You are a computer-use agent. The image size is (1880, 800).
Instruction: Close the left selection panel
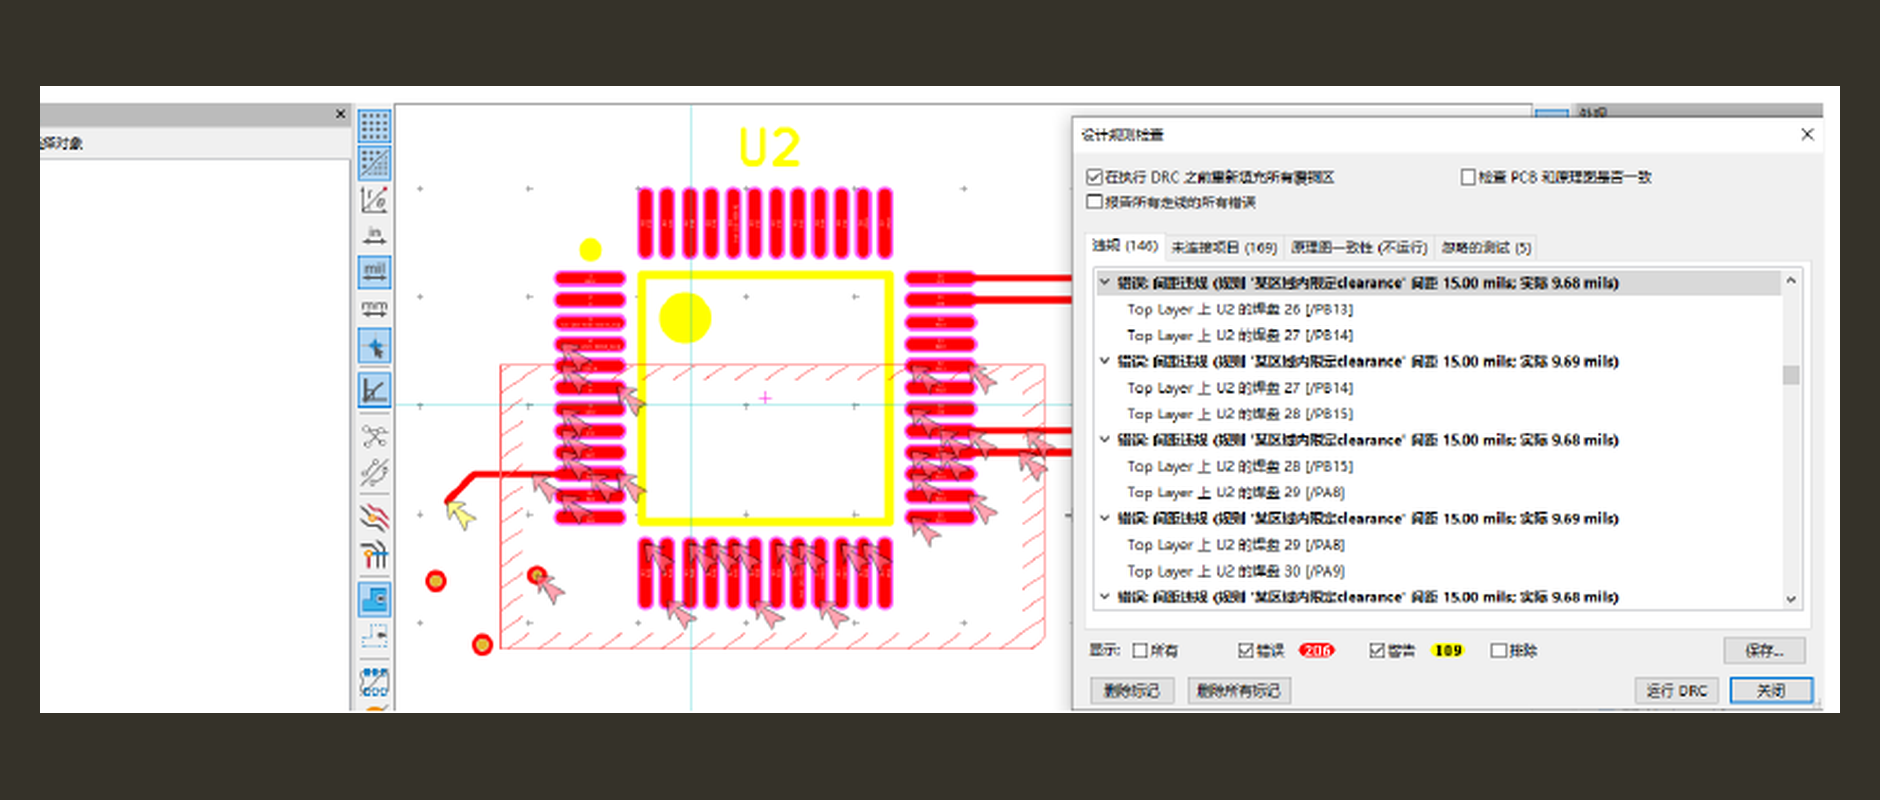340,114
